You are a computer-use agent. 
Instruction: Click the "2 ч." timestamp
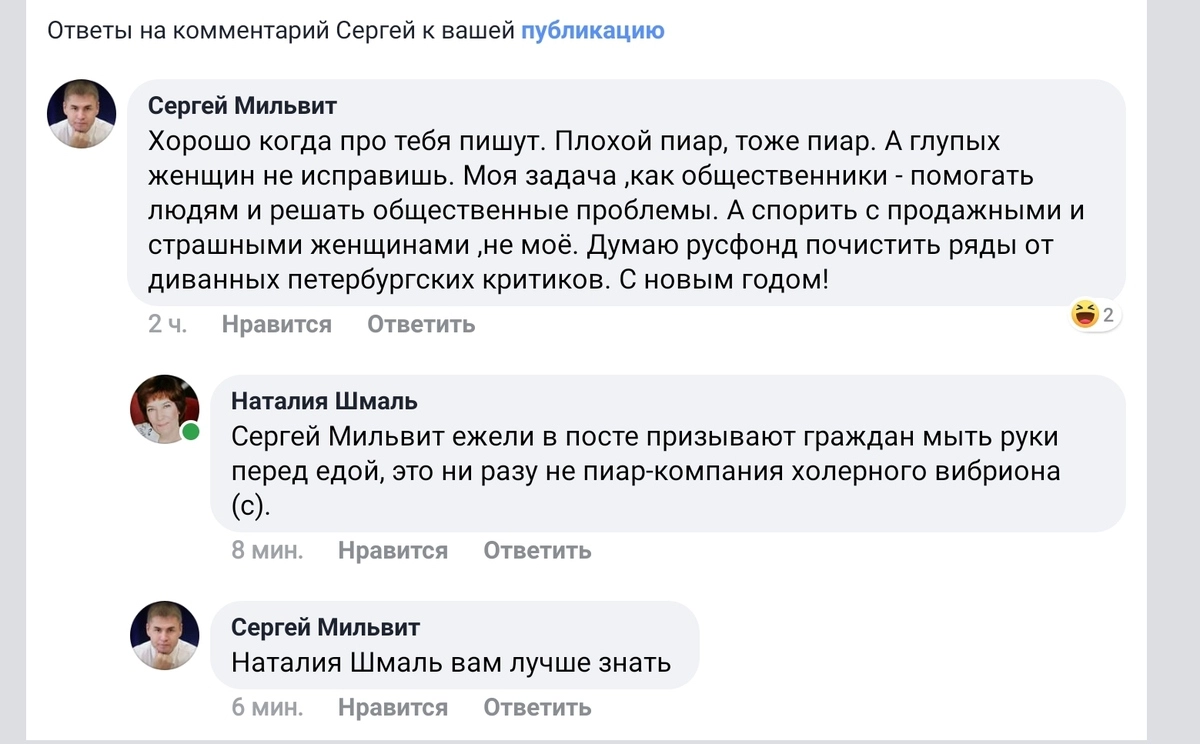click(168, 324)
